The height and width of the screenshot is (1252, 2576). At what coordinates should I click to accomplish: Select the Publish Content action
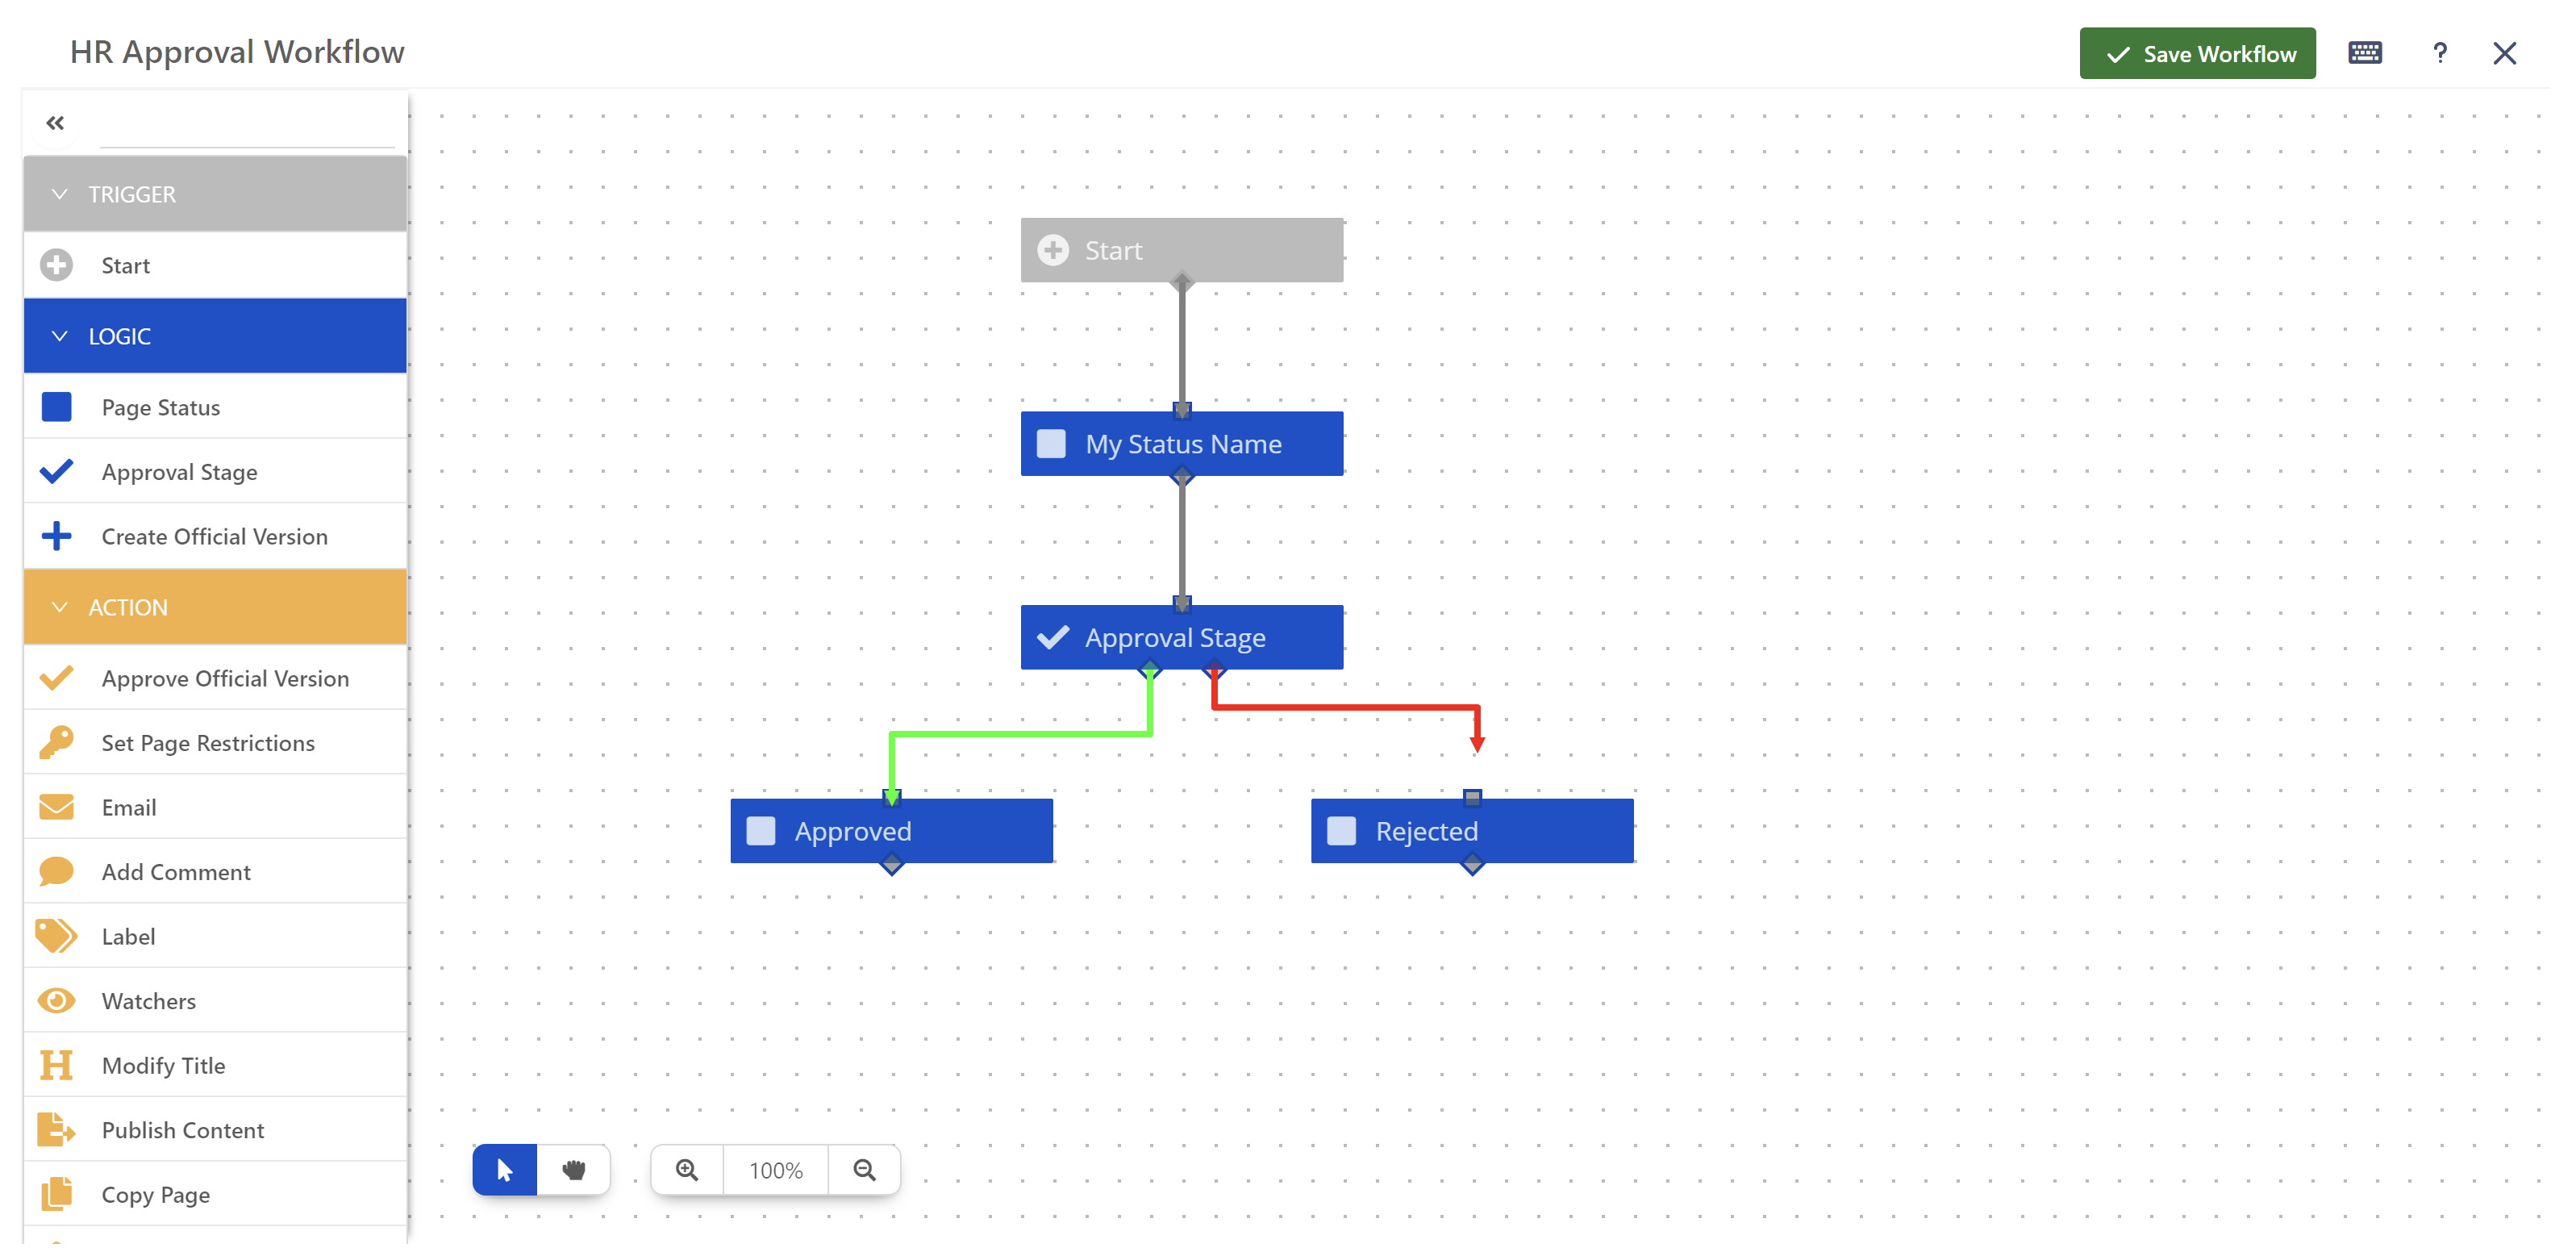point(184,1130)
